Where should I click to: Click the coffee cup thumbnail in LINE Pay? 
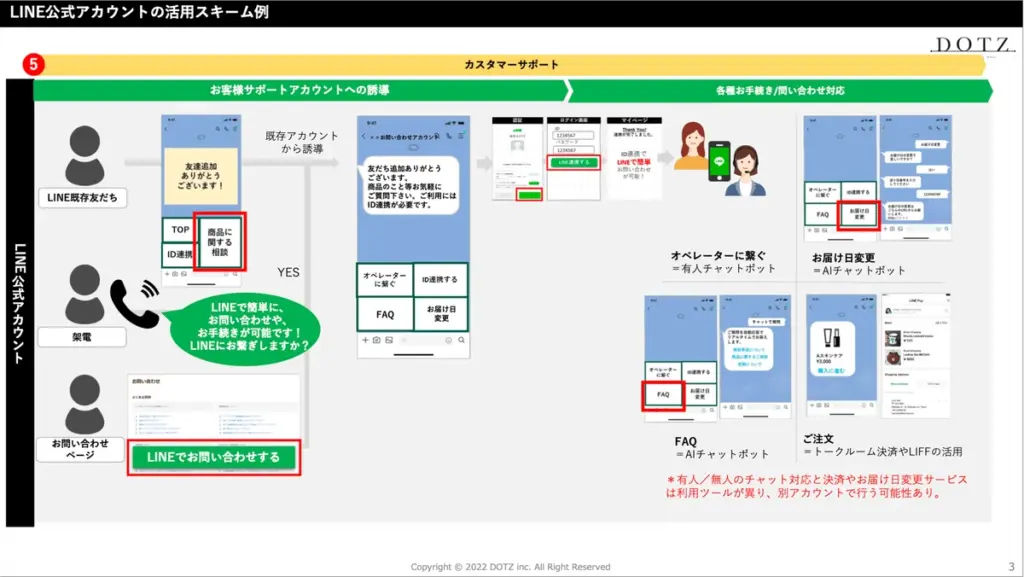click(892, 337)
